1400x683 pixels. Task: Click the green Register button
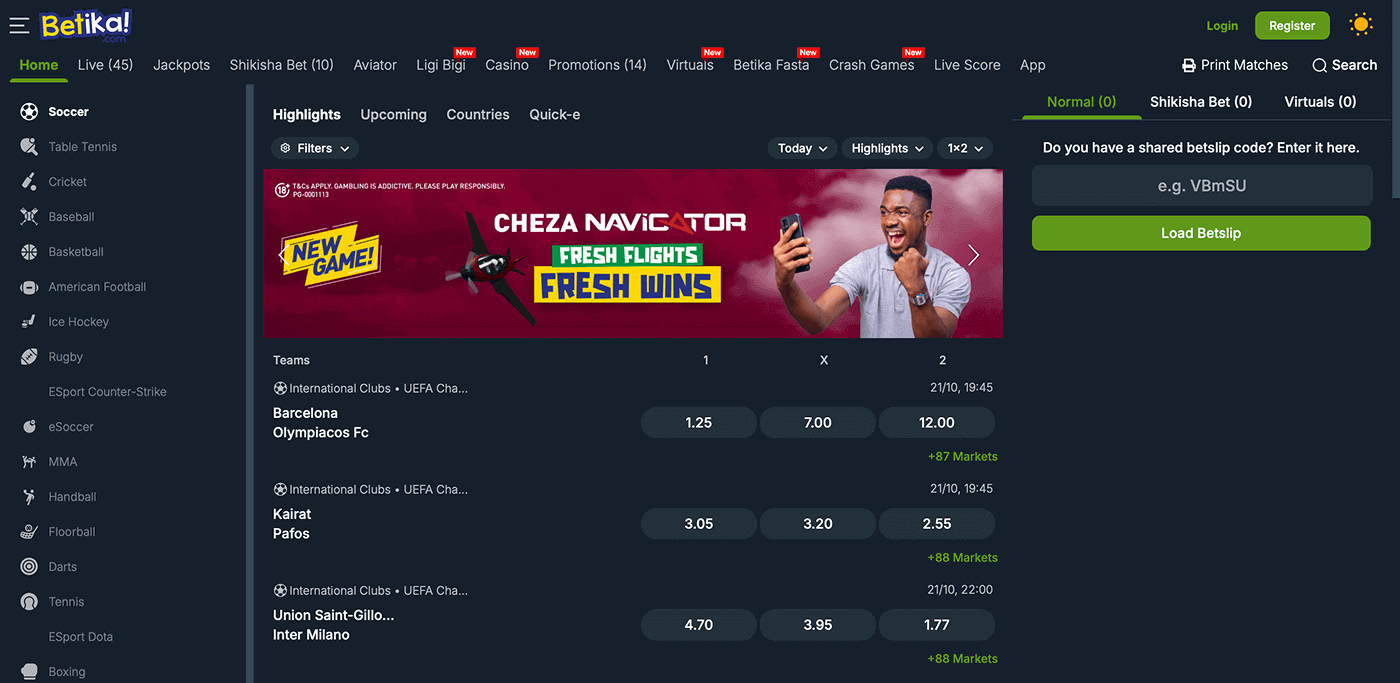coord(1292,26)
